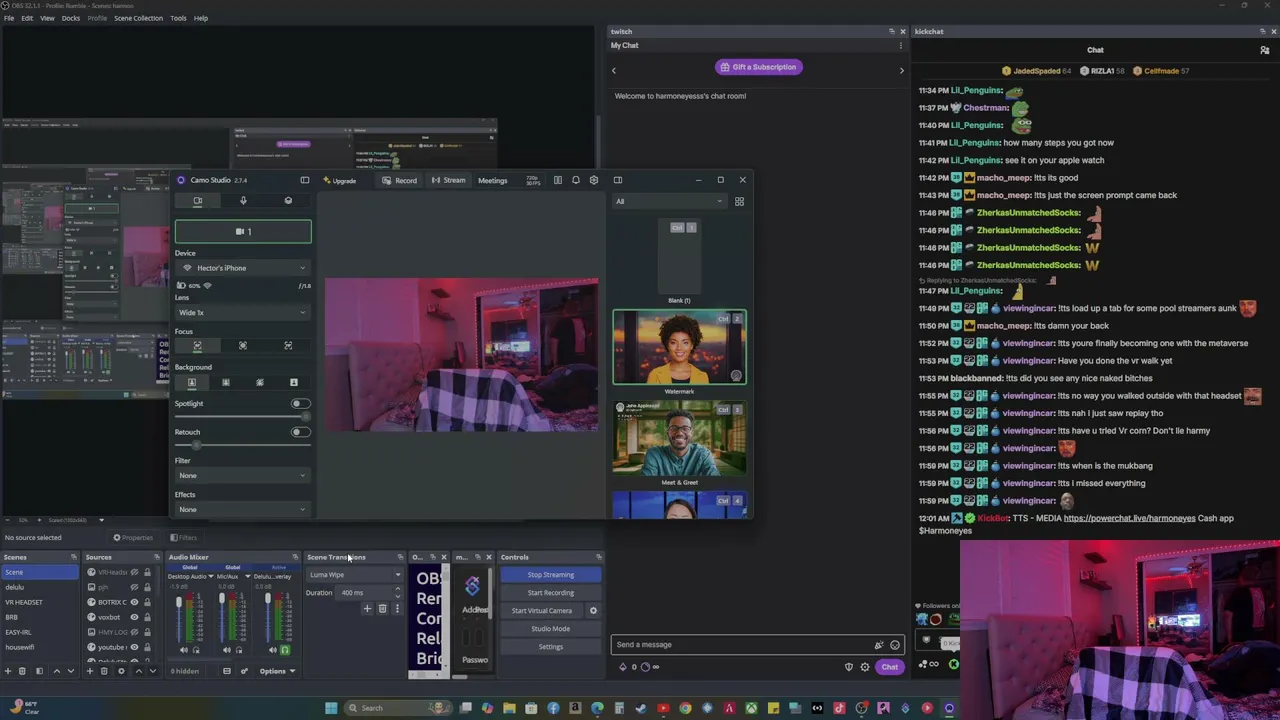Open the OBS Tools menu
1280x720 pixels.
click(178, 18)
